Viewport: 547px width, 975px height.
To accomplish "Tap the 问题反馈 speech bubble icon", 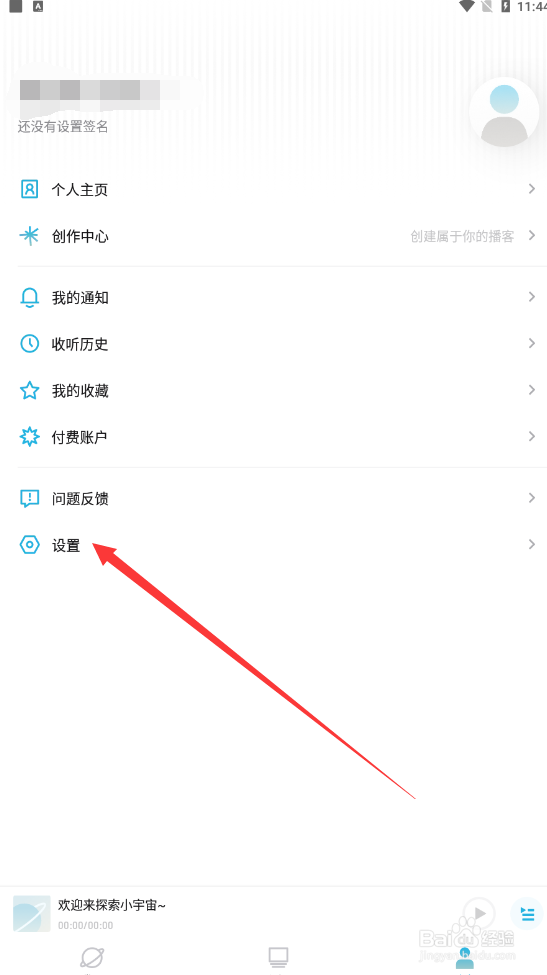I will [29, 498].
